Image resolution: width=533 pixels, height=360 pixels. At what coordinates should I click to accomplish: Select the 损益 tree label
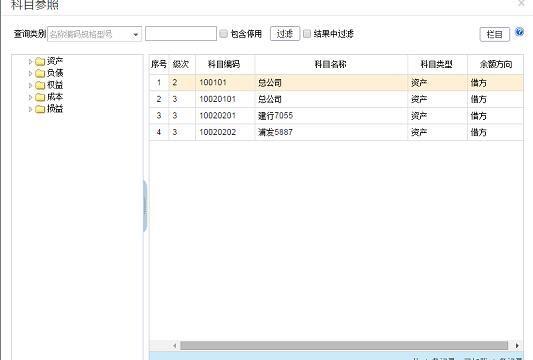55,109
